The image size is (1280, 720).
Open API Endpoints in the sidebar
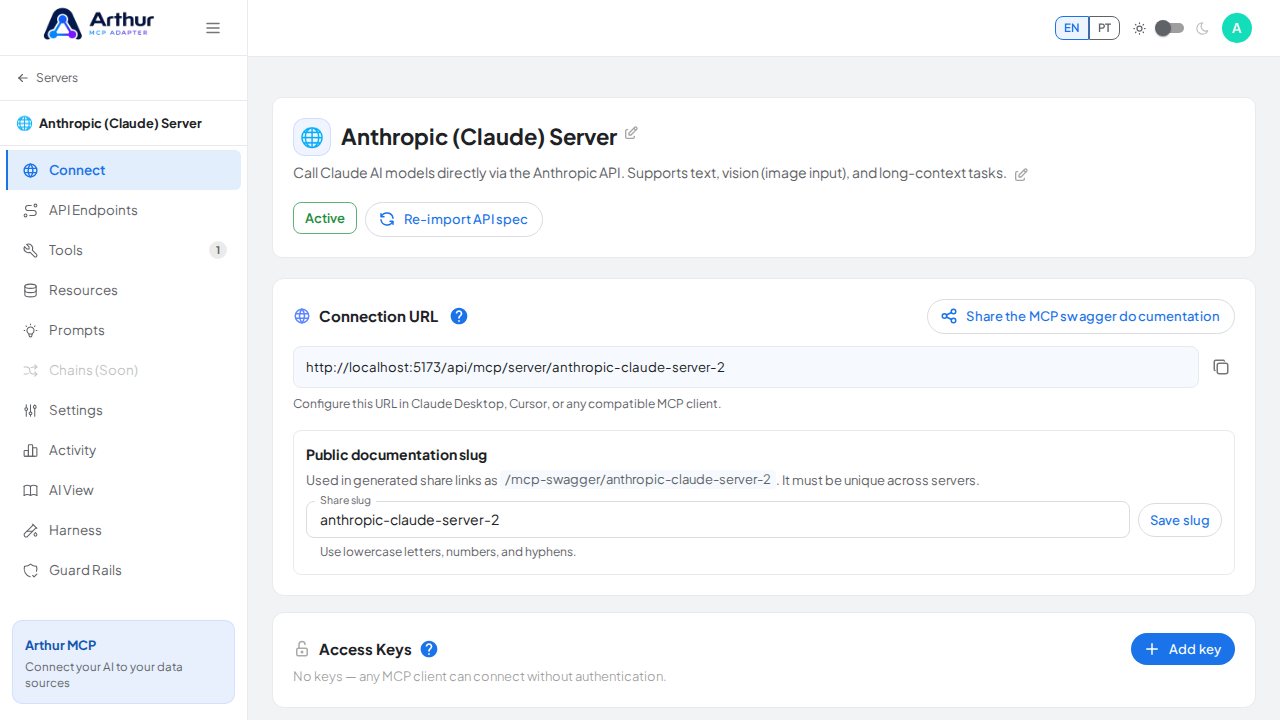tap(123, 210)
